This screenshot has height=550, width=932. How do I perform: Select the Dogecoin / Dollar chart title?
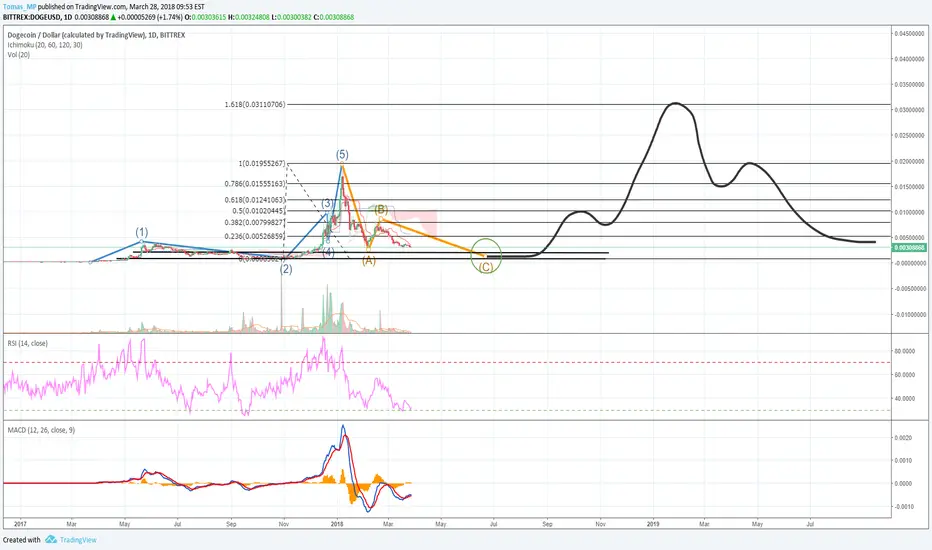click(96, 35)
